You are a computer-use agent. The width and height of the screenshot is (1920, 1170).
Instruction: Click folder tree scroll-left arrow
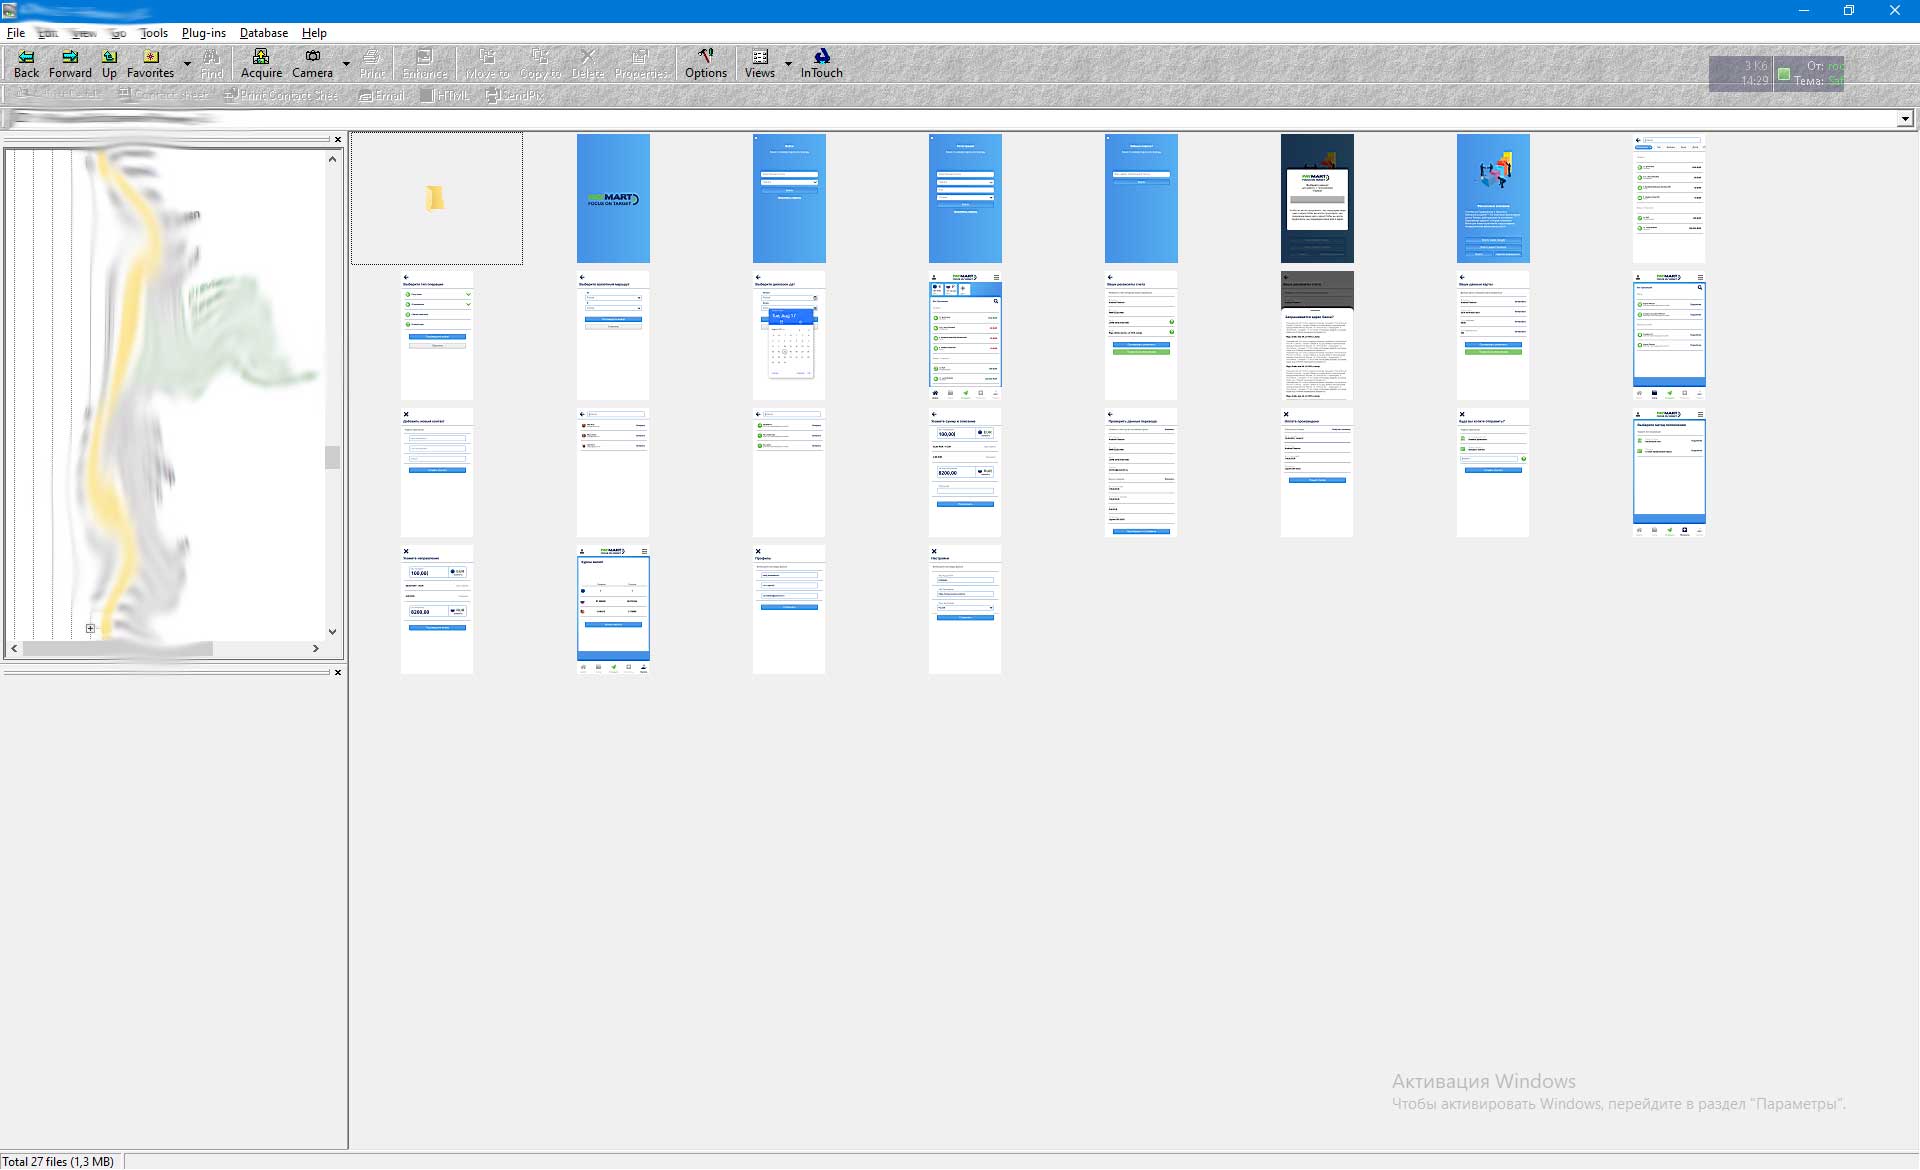click(14, 649)
